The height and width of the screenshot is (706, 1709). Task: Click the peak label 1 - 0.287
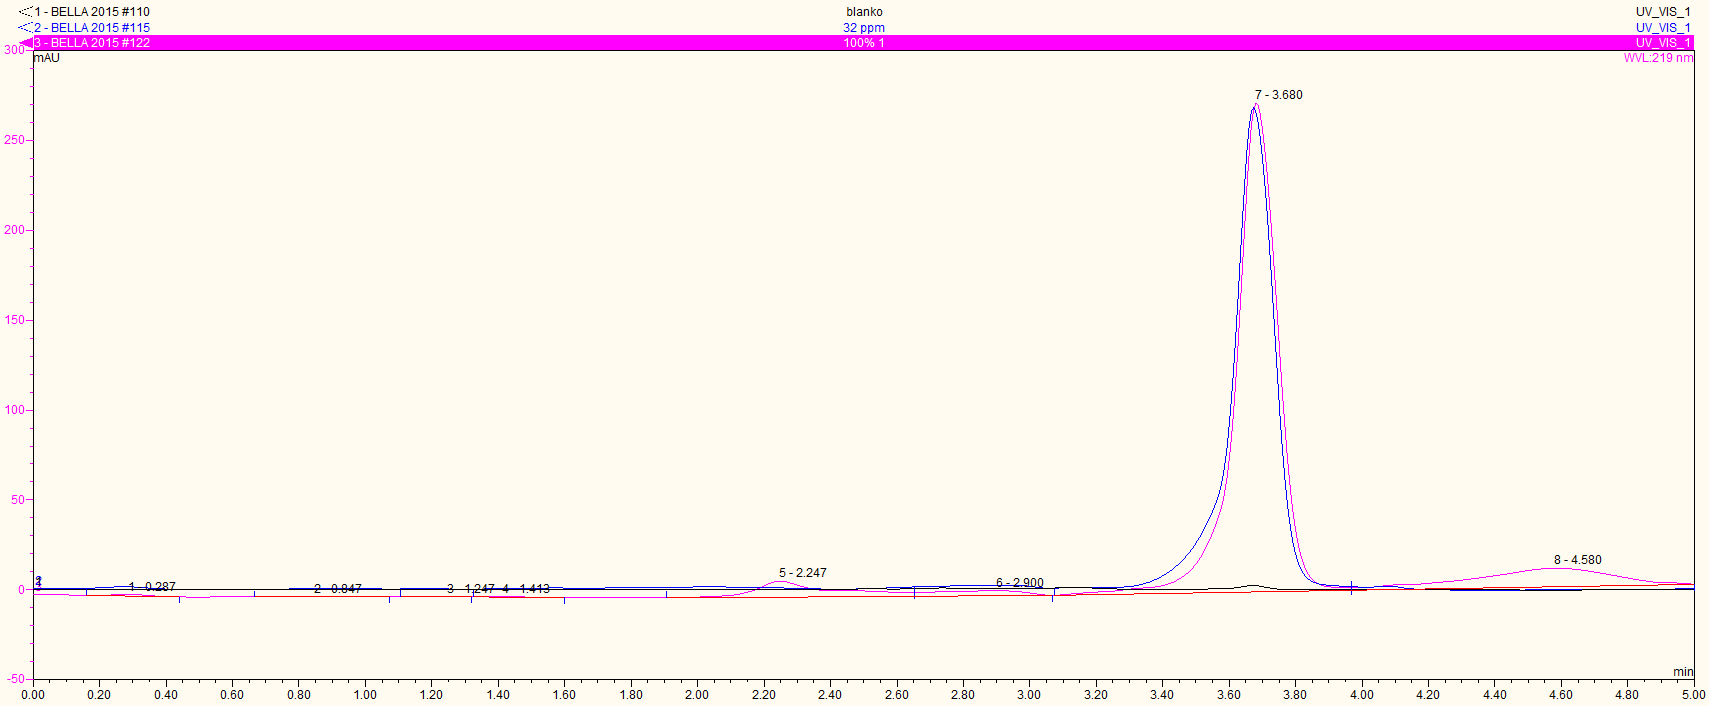coord(152,587)
